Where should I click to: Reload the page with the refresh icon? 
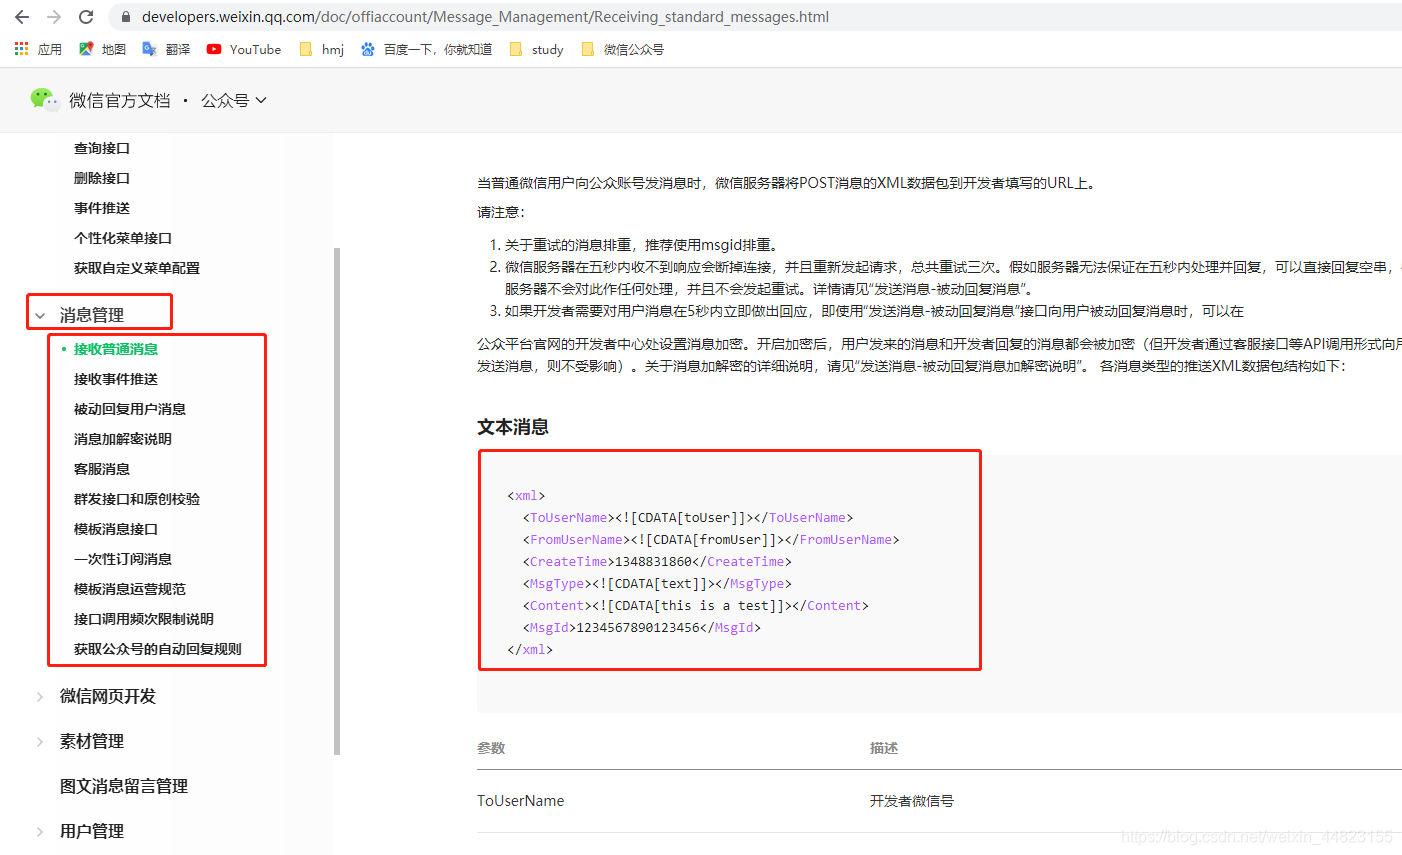pos(86,17)
